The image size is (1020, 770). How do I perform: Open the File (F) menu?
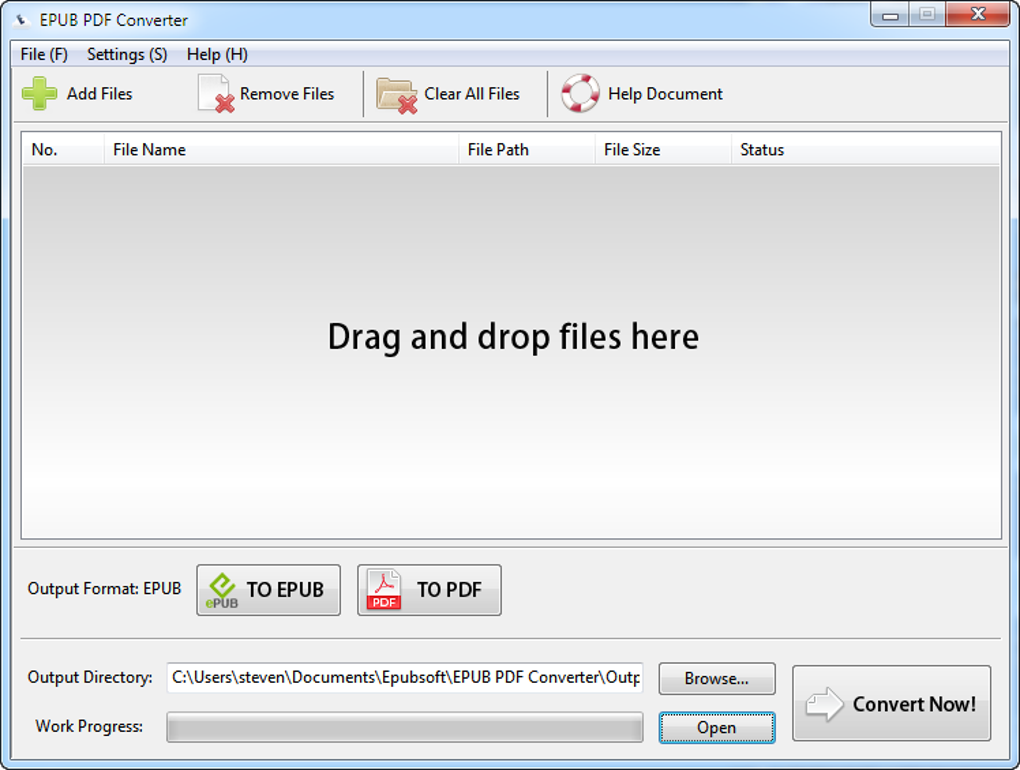pos(44,55)
